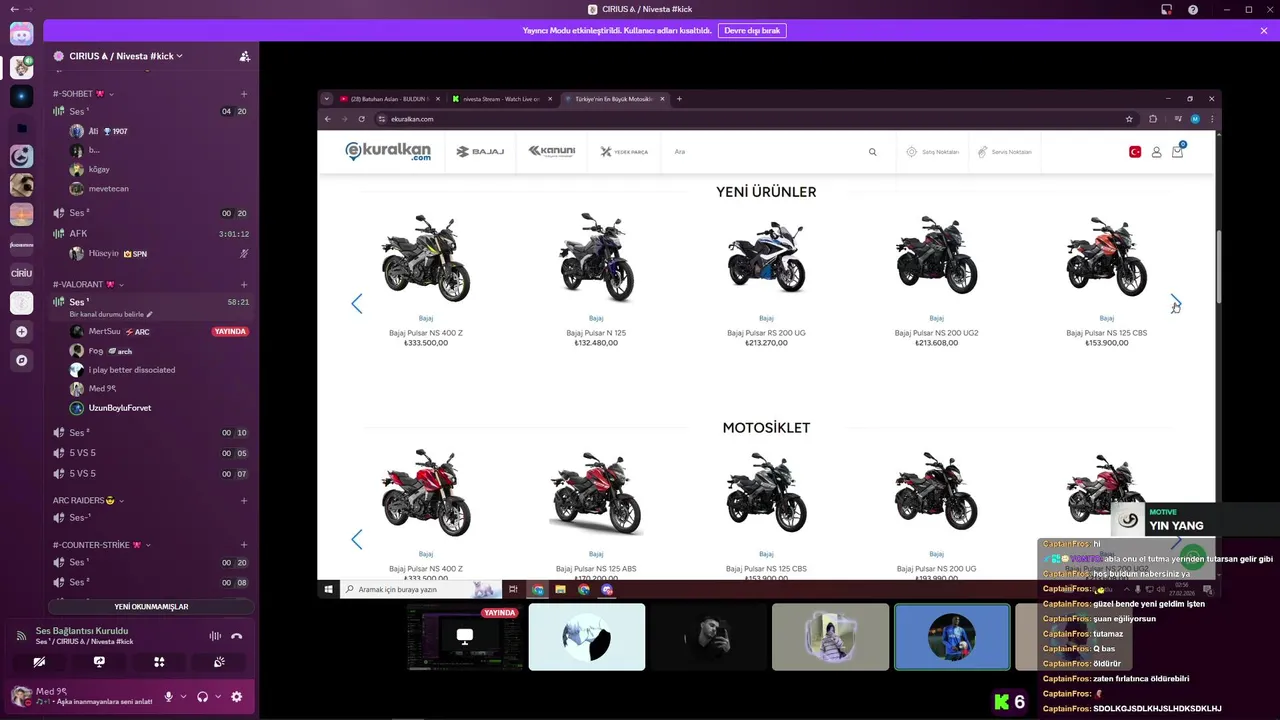Open the Kanuni brand menu

click(552, 152)
